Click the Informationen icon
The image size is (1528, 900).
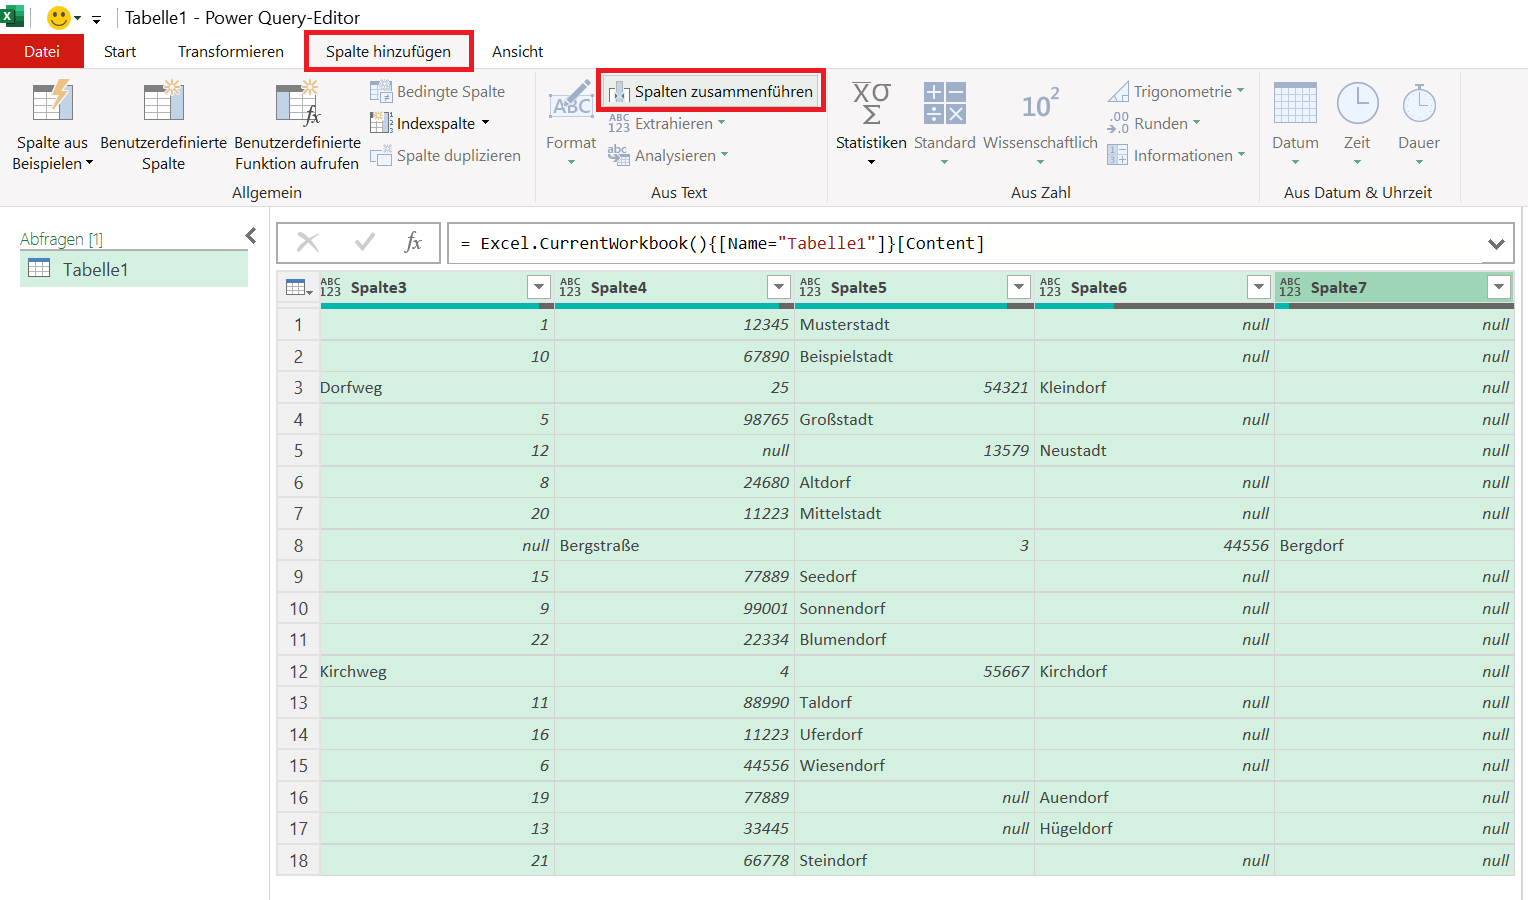click(x=1118, y=155)
